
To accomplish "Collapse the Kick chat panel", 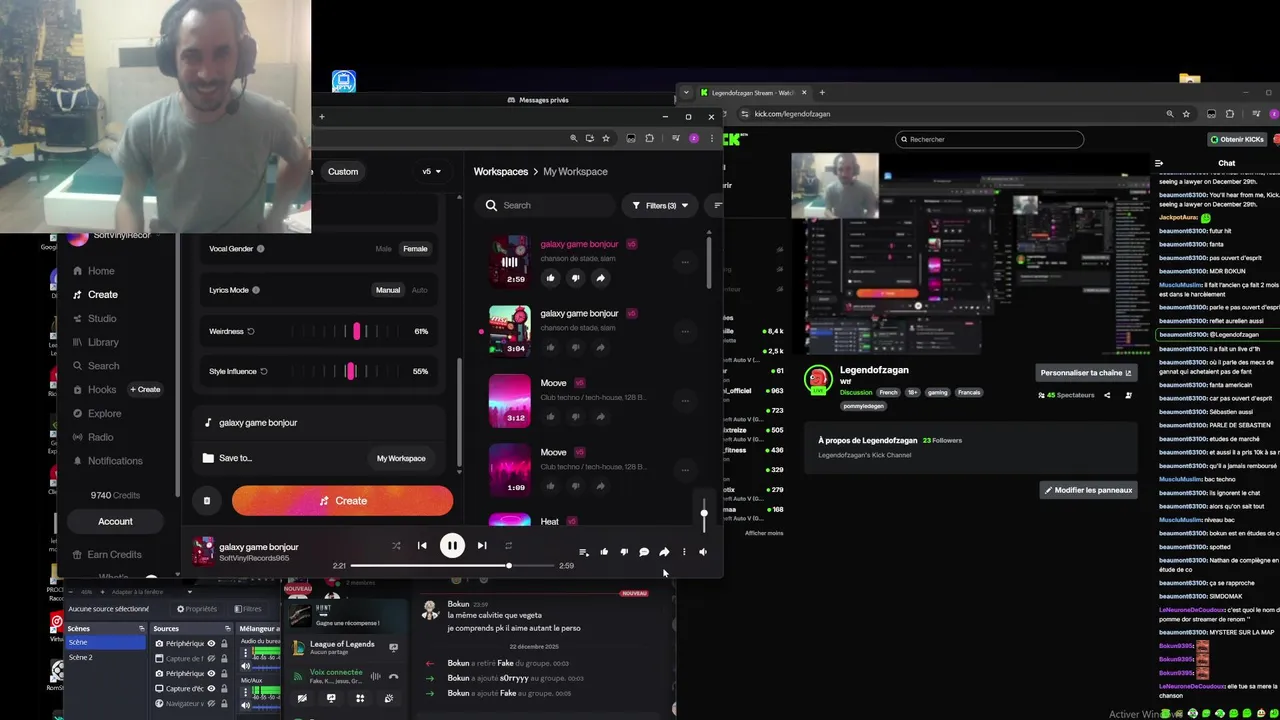I will point(1159,163).
